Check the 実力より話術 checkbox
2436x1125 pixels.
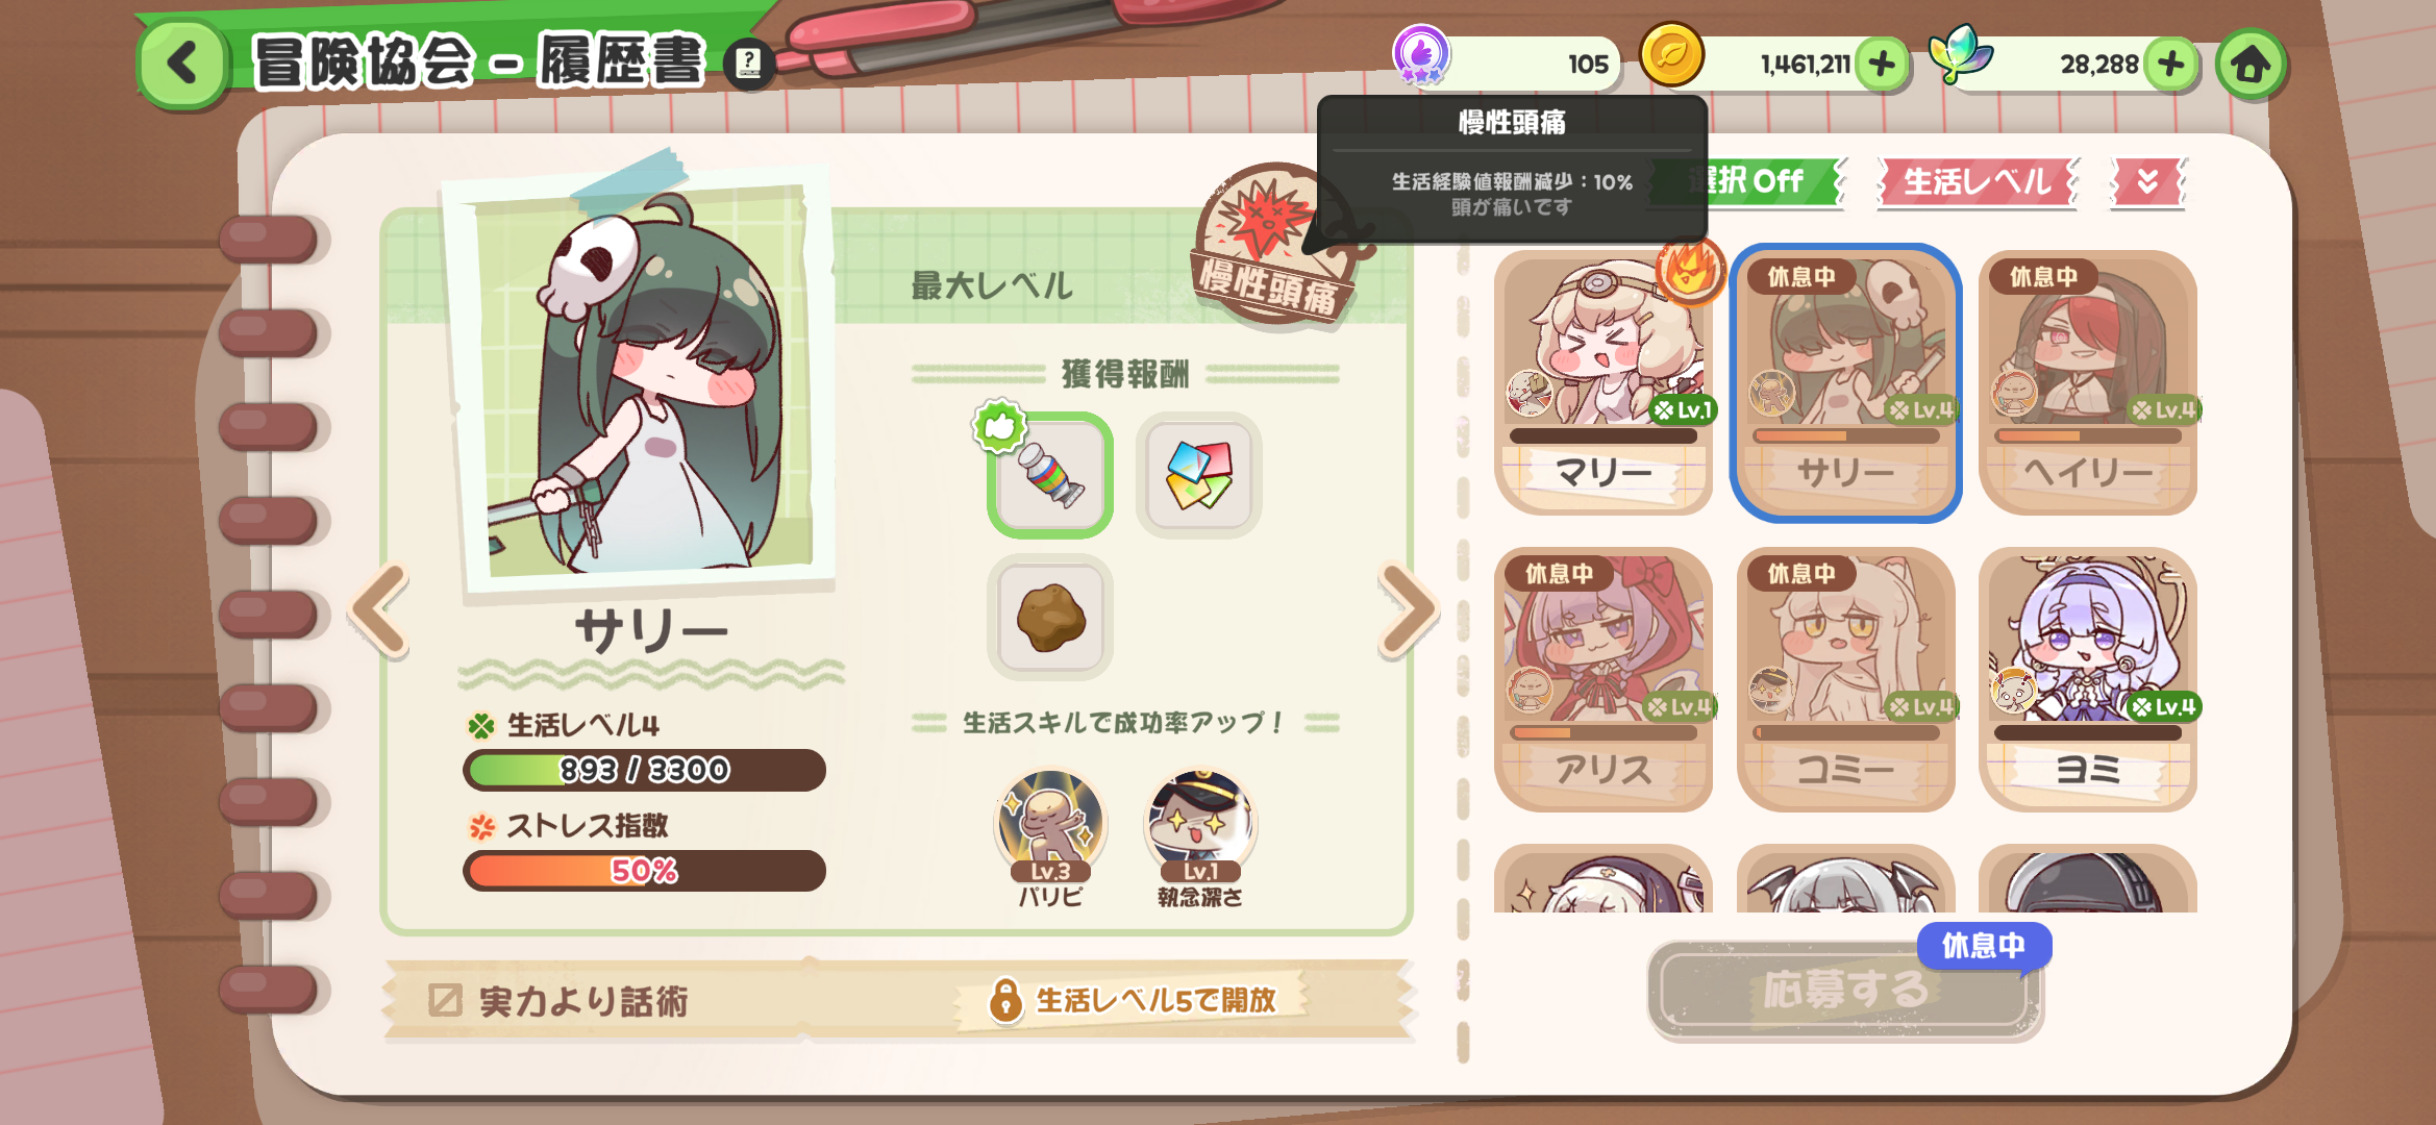(445, 1000)
